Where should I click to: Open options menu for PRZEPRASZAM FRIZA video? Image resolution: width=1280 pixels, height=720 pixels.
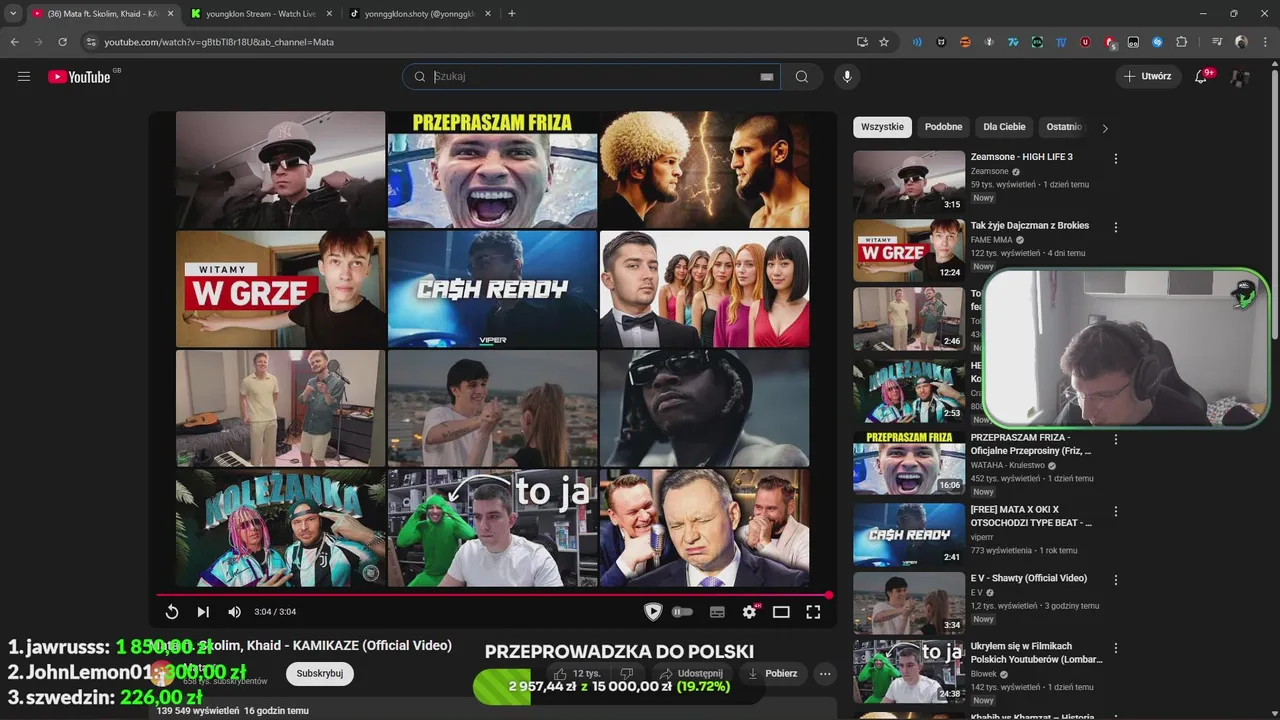(x=1116, y=440)
